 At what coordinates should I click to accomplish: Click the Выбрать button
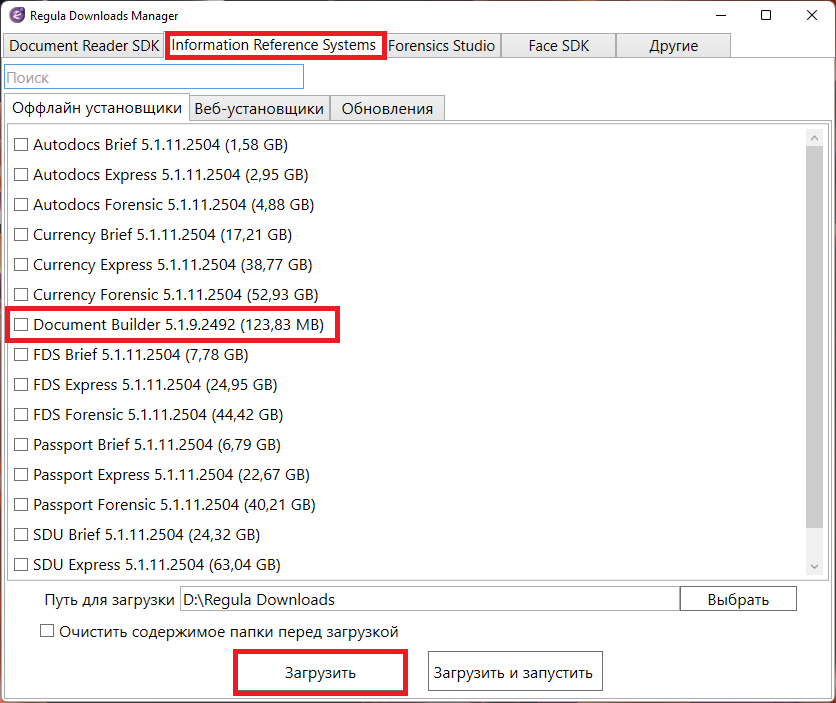click(738, 599)
